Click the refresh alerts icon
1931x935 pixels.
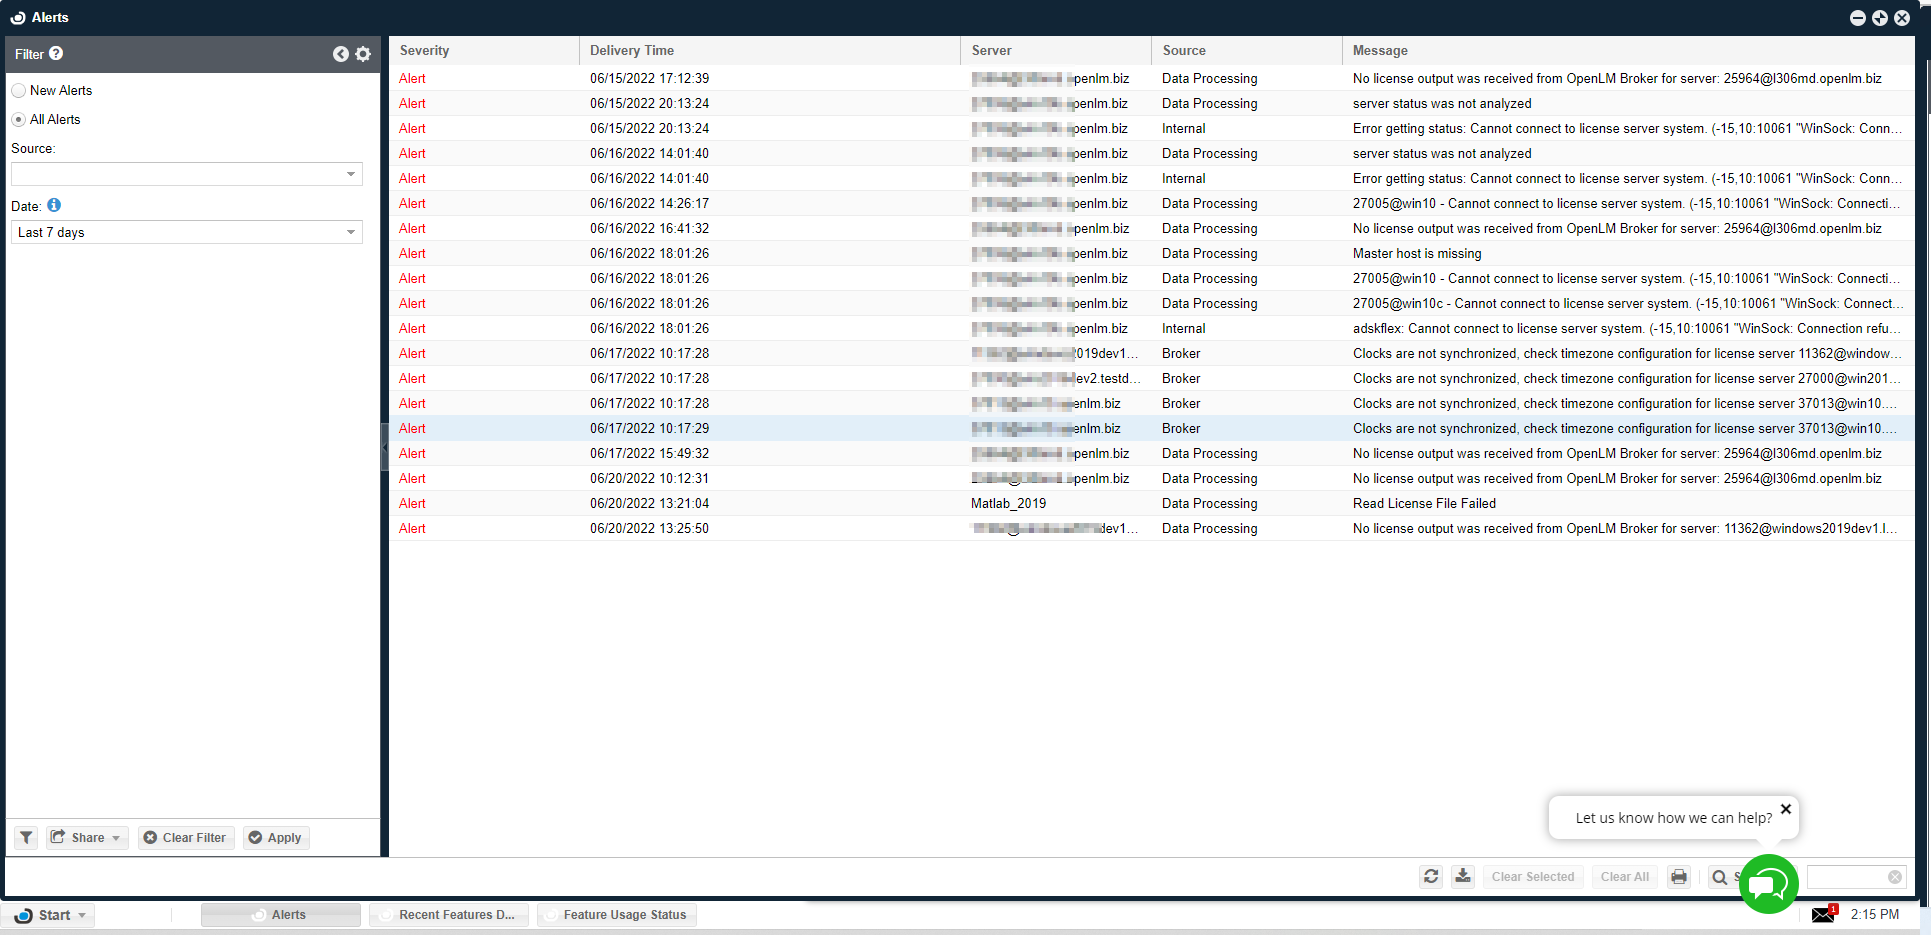[x=1431, y=877]
